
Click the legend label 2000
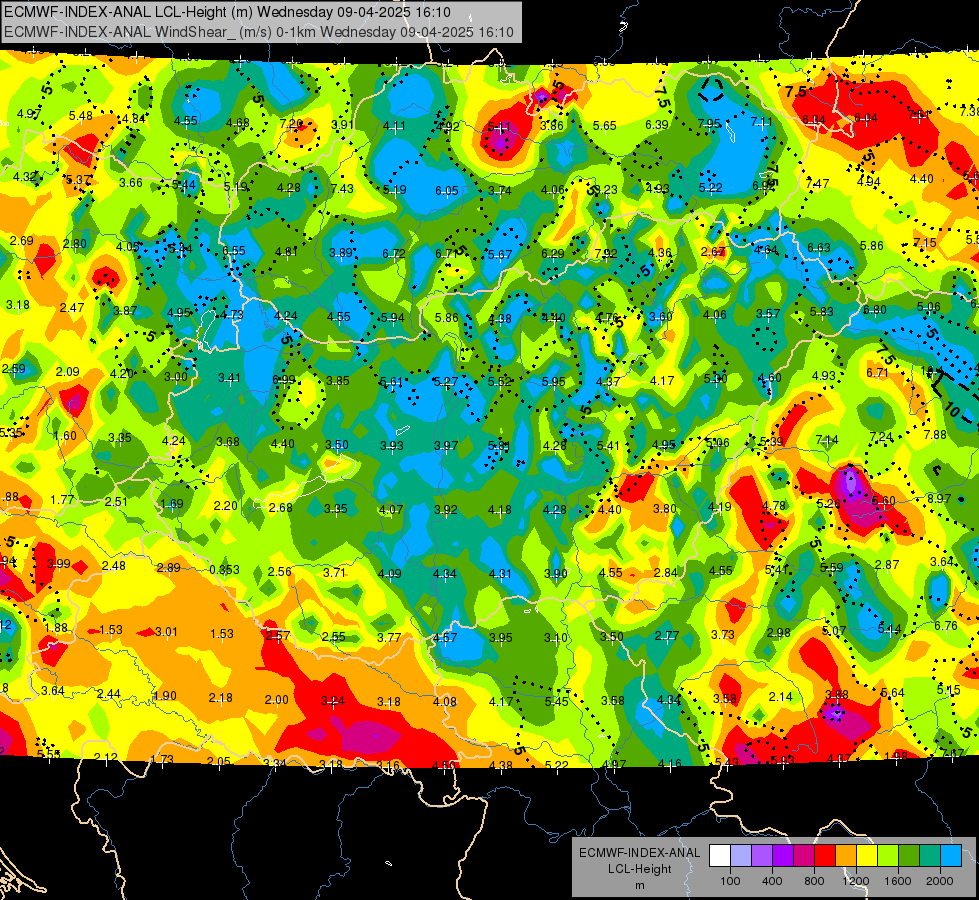[939, 881]
